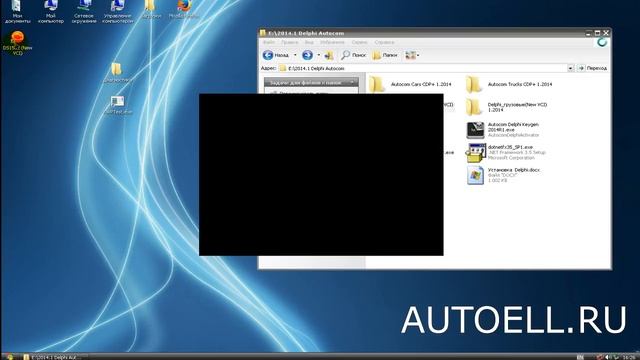Go back with the Назад arrow button
Image resolution: width=640 pixels, height=360 pixels.
coord(276,55)
